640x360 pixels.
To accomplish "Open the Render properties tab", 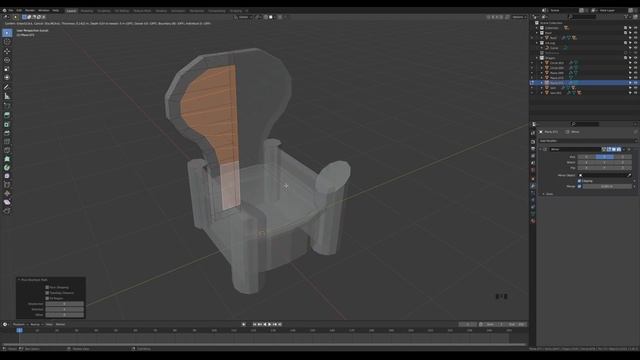I will point(533,142).
